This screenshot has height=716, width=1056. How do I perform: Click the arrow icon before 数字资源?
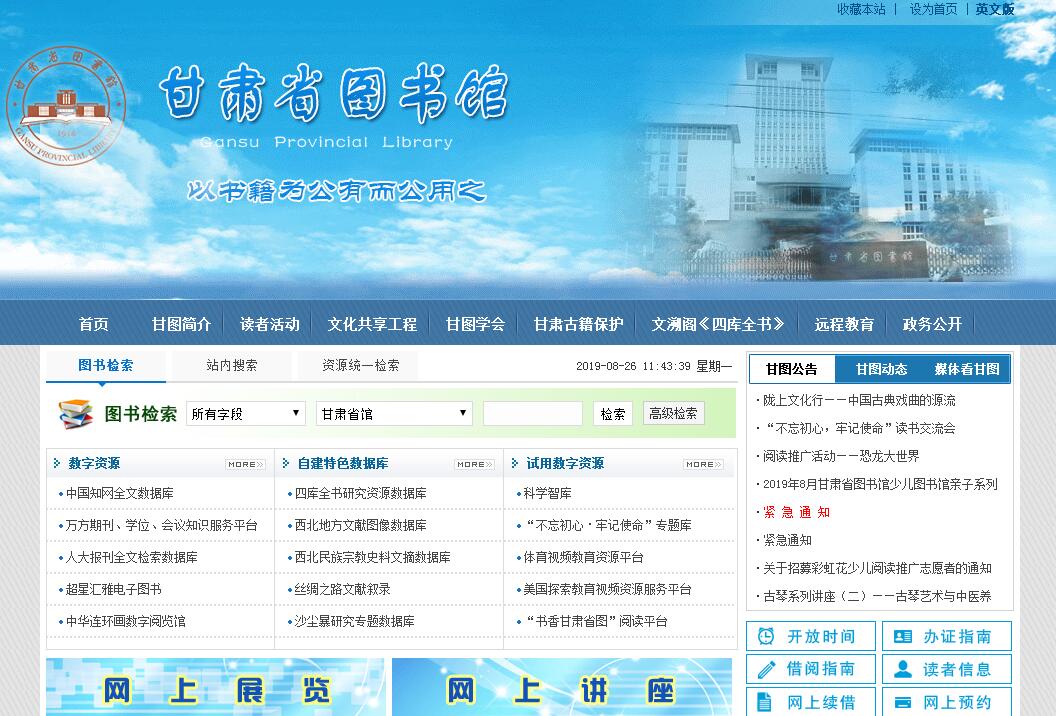tap(57, 463)
